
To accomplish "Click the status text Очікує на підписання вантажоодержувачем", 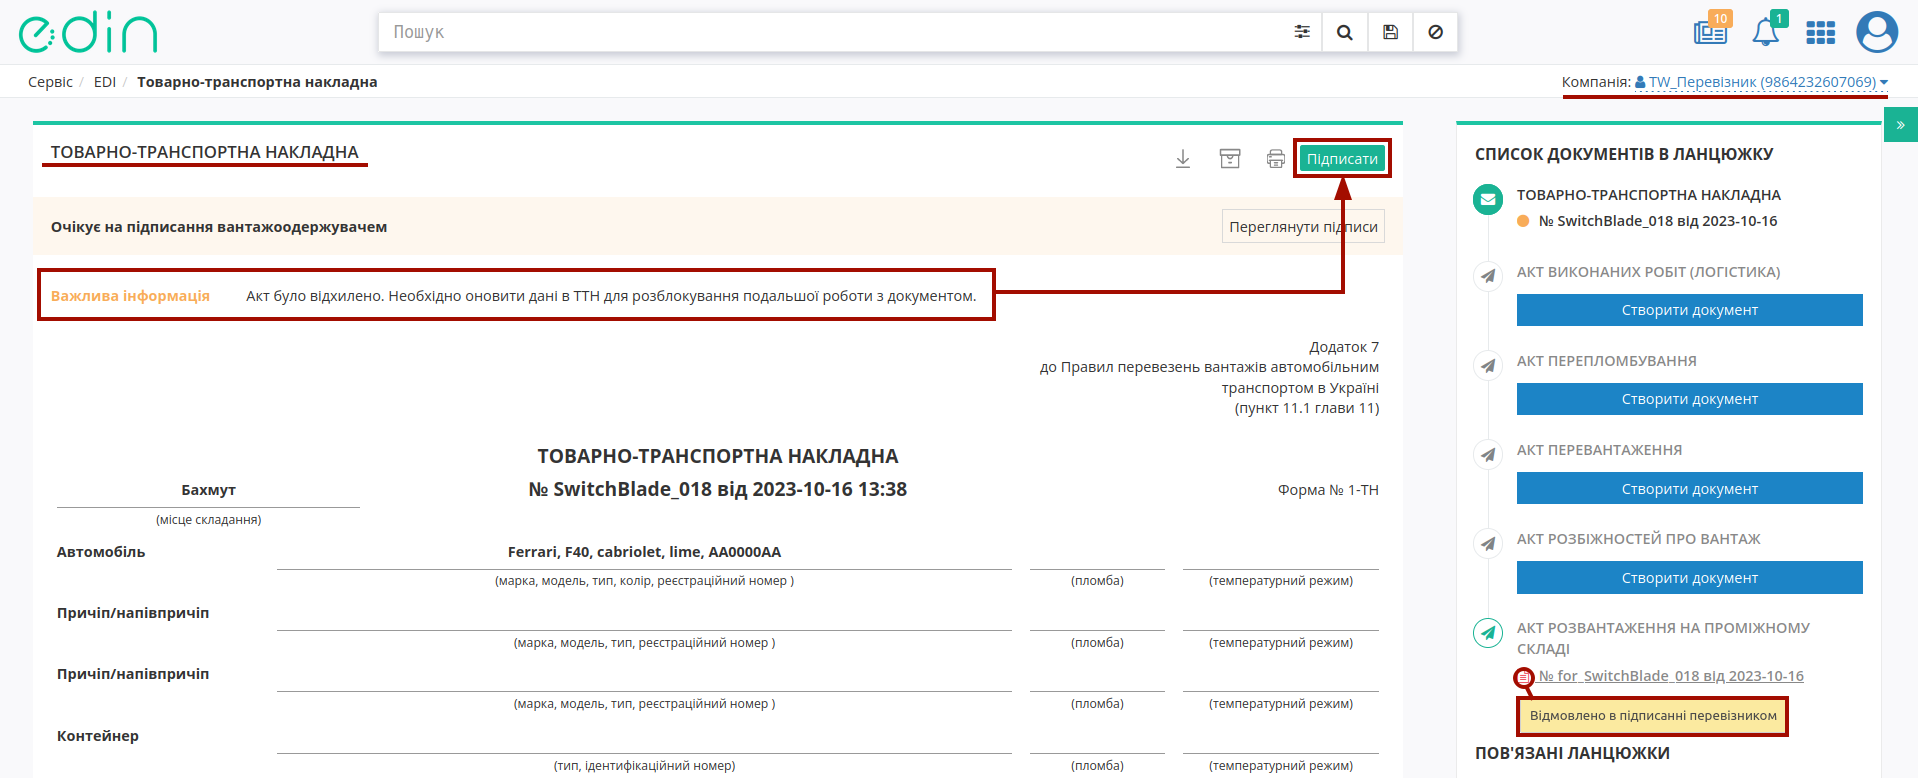I will (x=219, y=227).
